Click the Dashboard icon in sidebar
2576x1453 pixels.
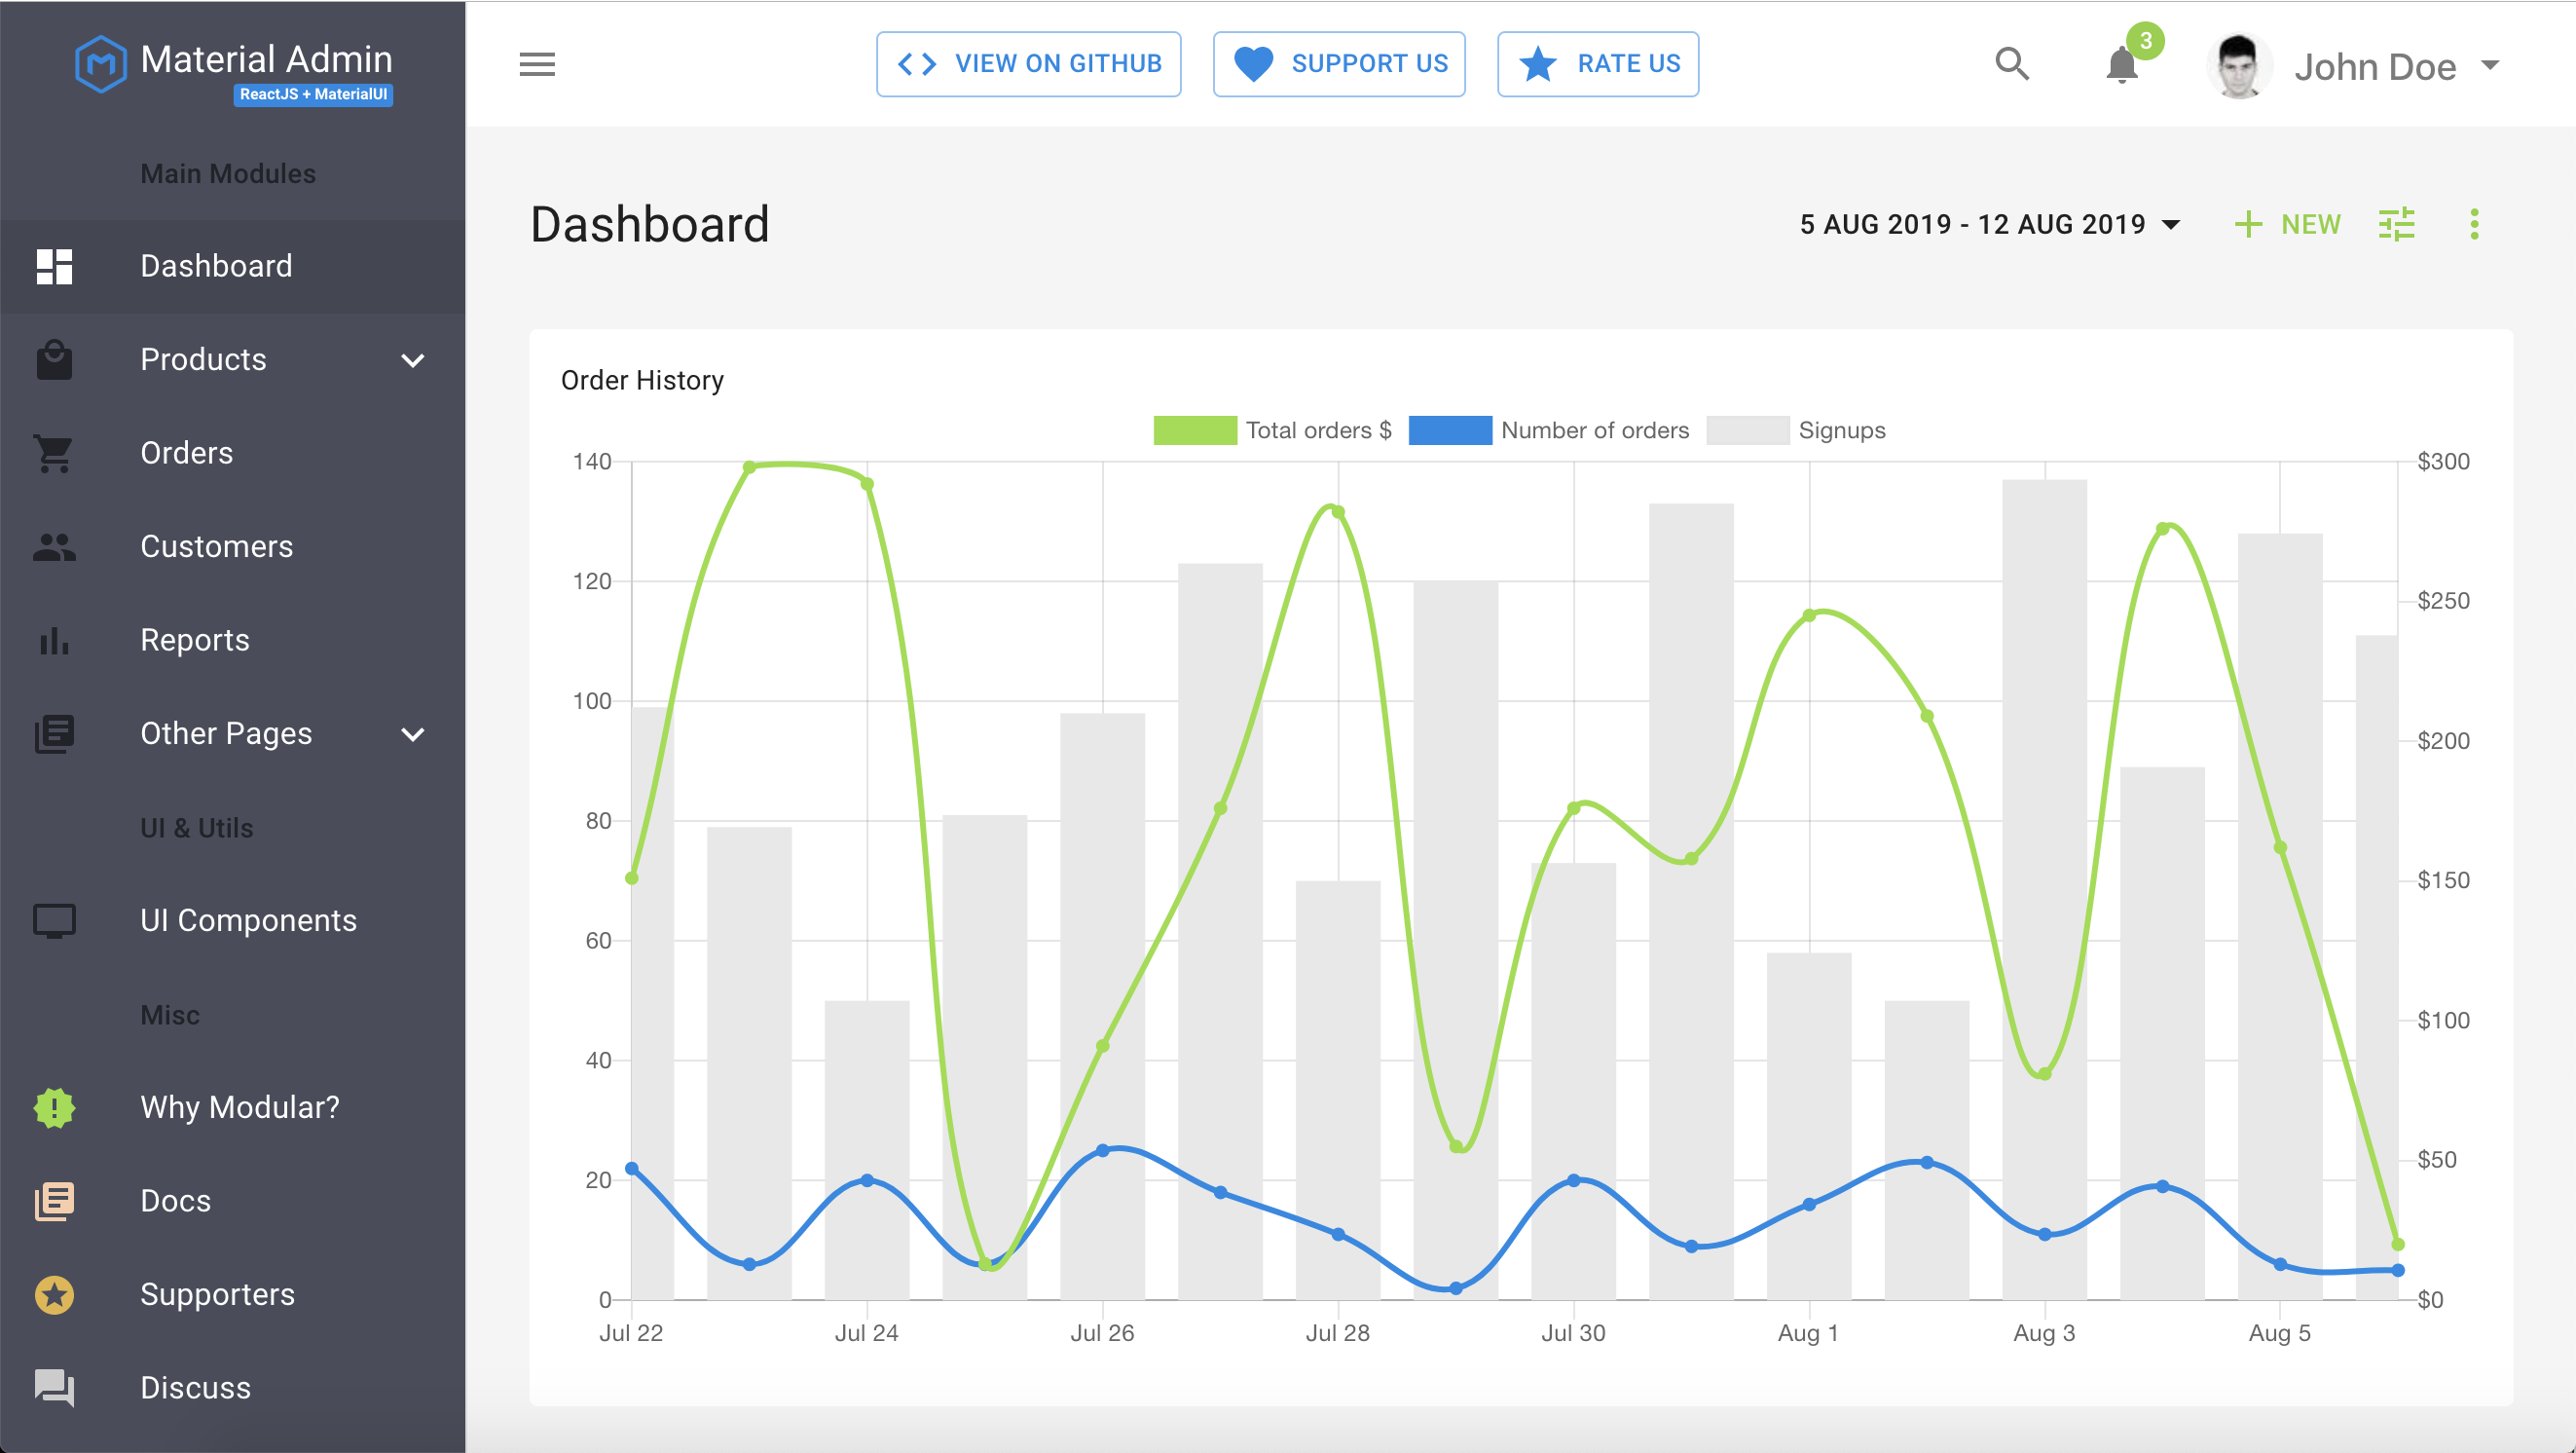(x=54, y=266)
